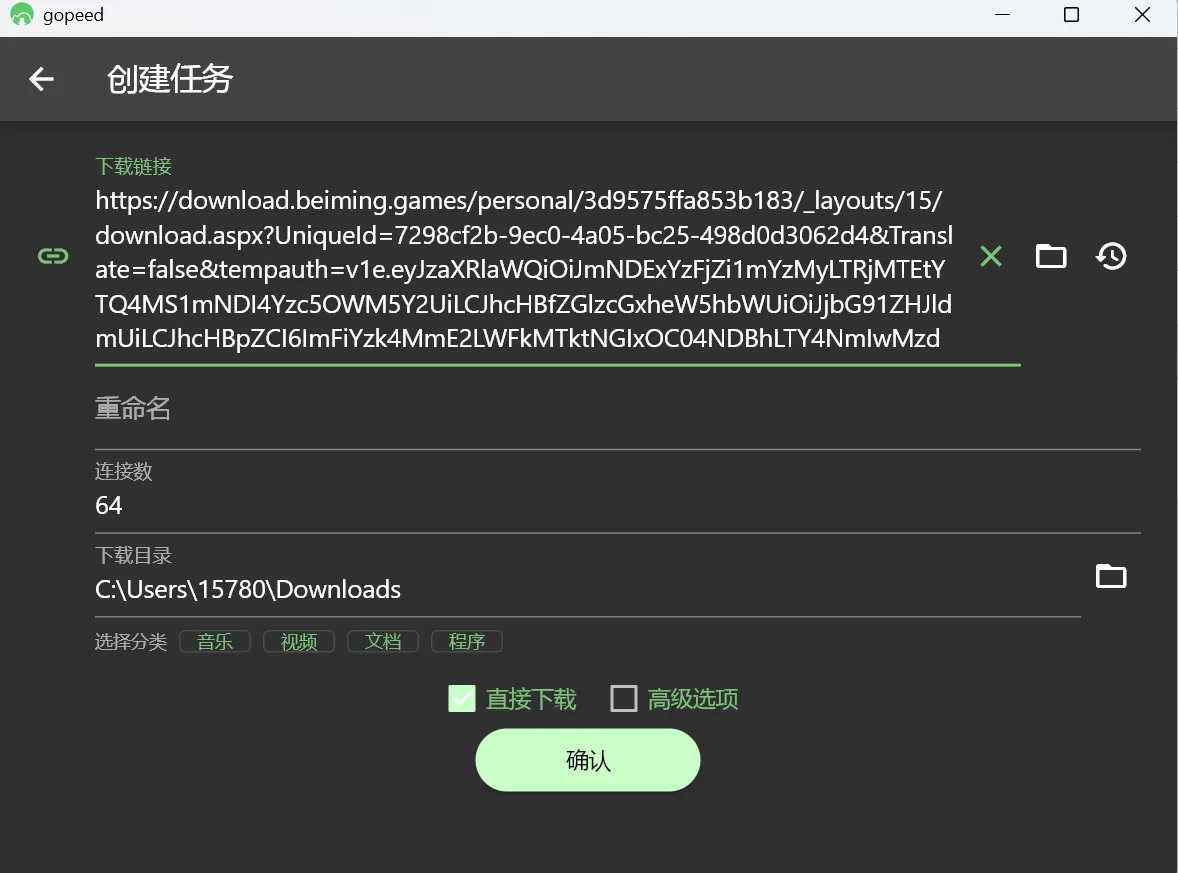Enable the 高级选项 checkbox
This screenshot has width=1178, height=873.
coord(624,698)
